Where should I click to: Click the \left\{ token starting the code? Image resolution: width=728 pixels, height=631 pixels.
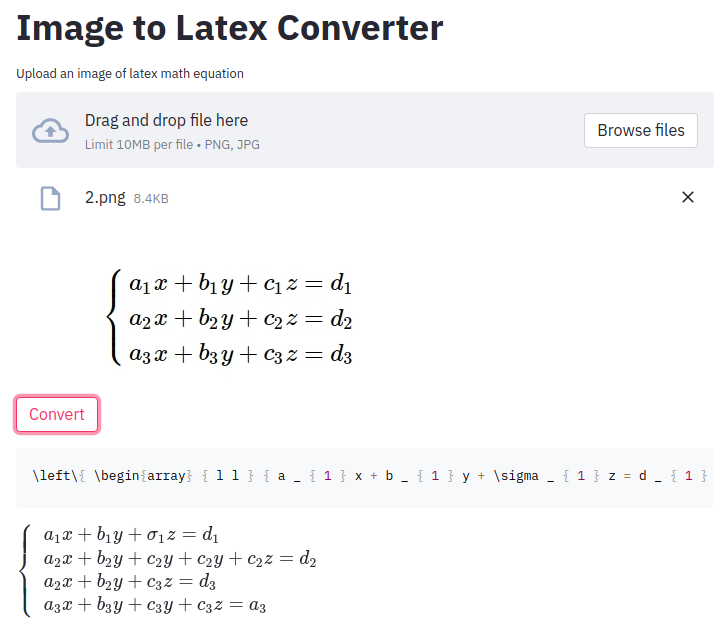click(59, 476)
